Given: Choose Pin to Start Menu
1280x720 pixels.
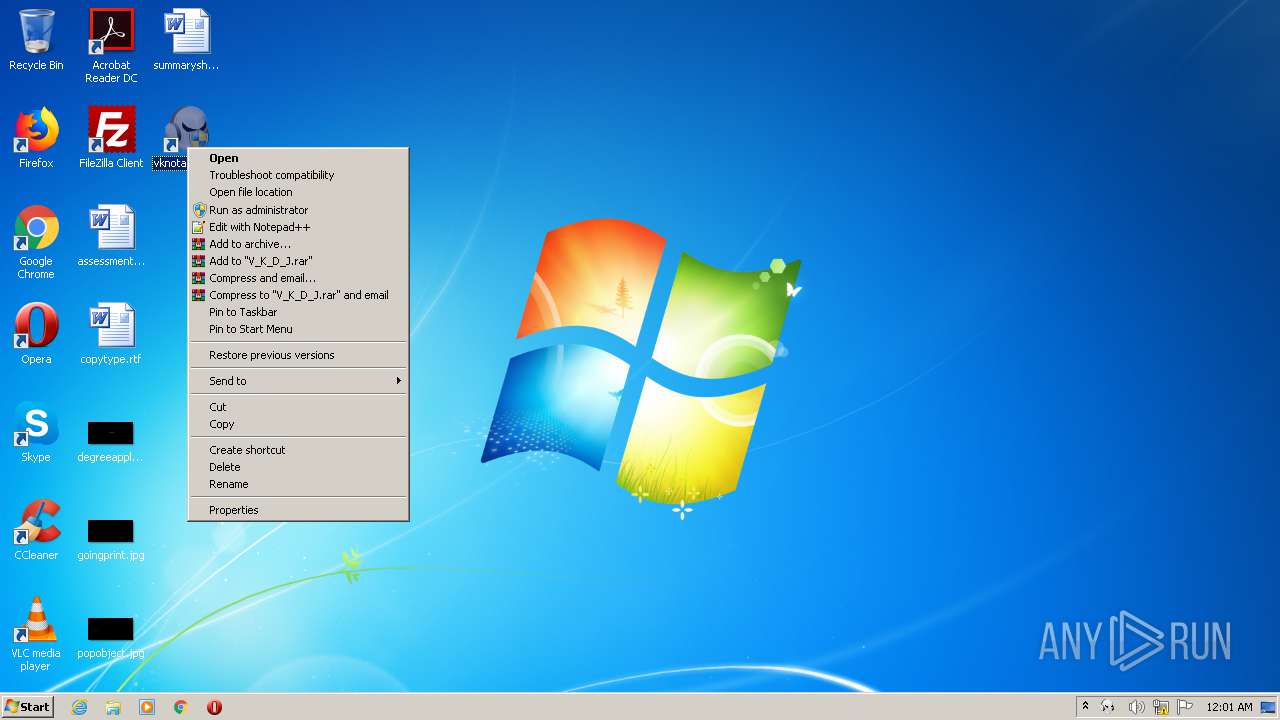Looking at the screenshot, I should click(298, 329).
